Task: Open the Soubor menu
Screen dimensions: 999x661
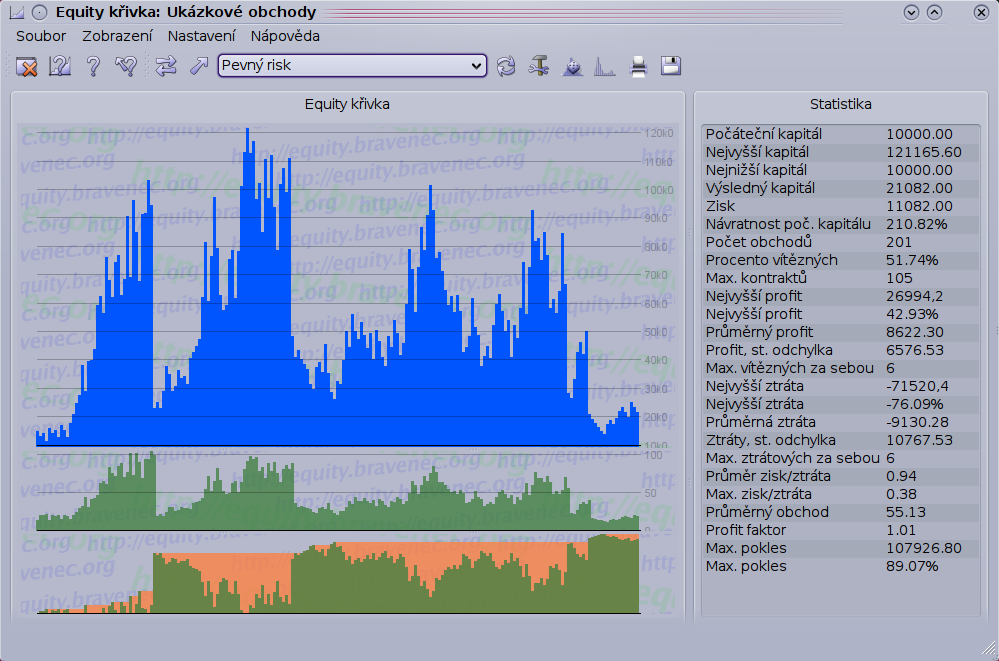Action: pyautogui.click(x=41, y=36)
